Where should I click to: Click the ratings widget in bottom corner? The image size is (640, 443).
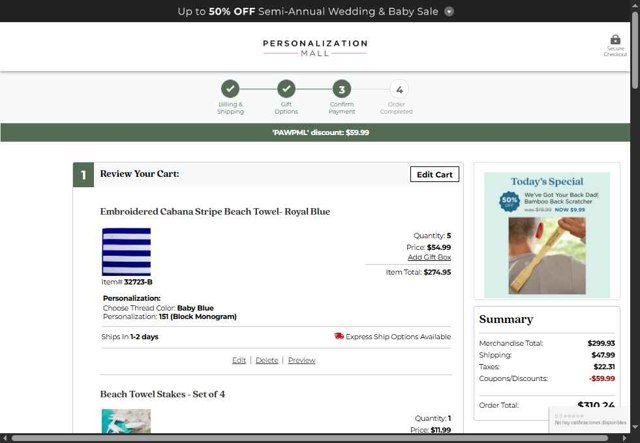coord(589,419)
